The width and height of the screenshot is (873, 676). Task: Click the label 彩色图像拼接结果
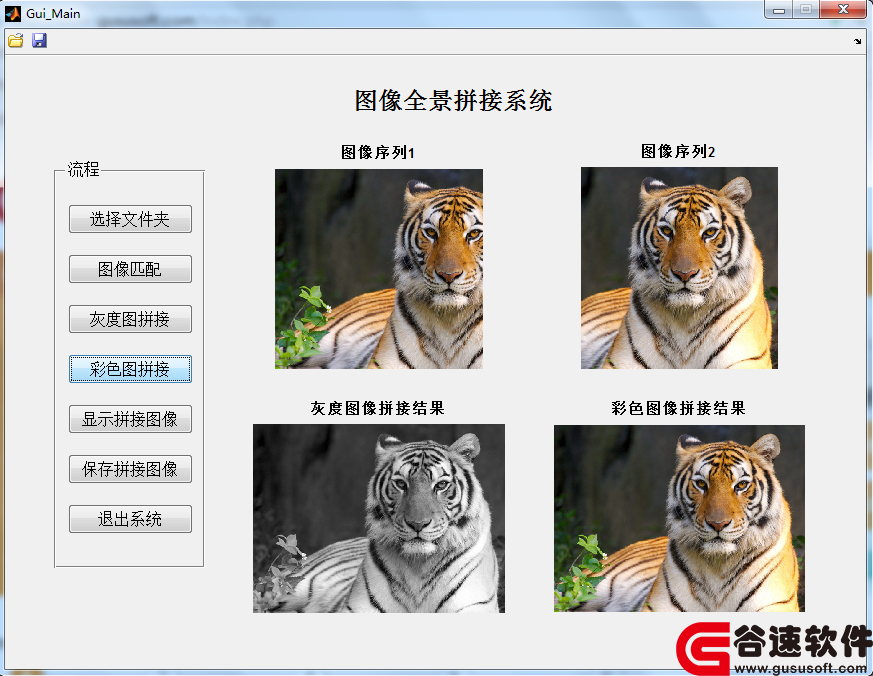tap(678, 408)
